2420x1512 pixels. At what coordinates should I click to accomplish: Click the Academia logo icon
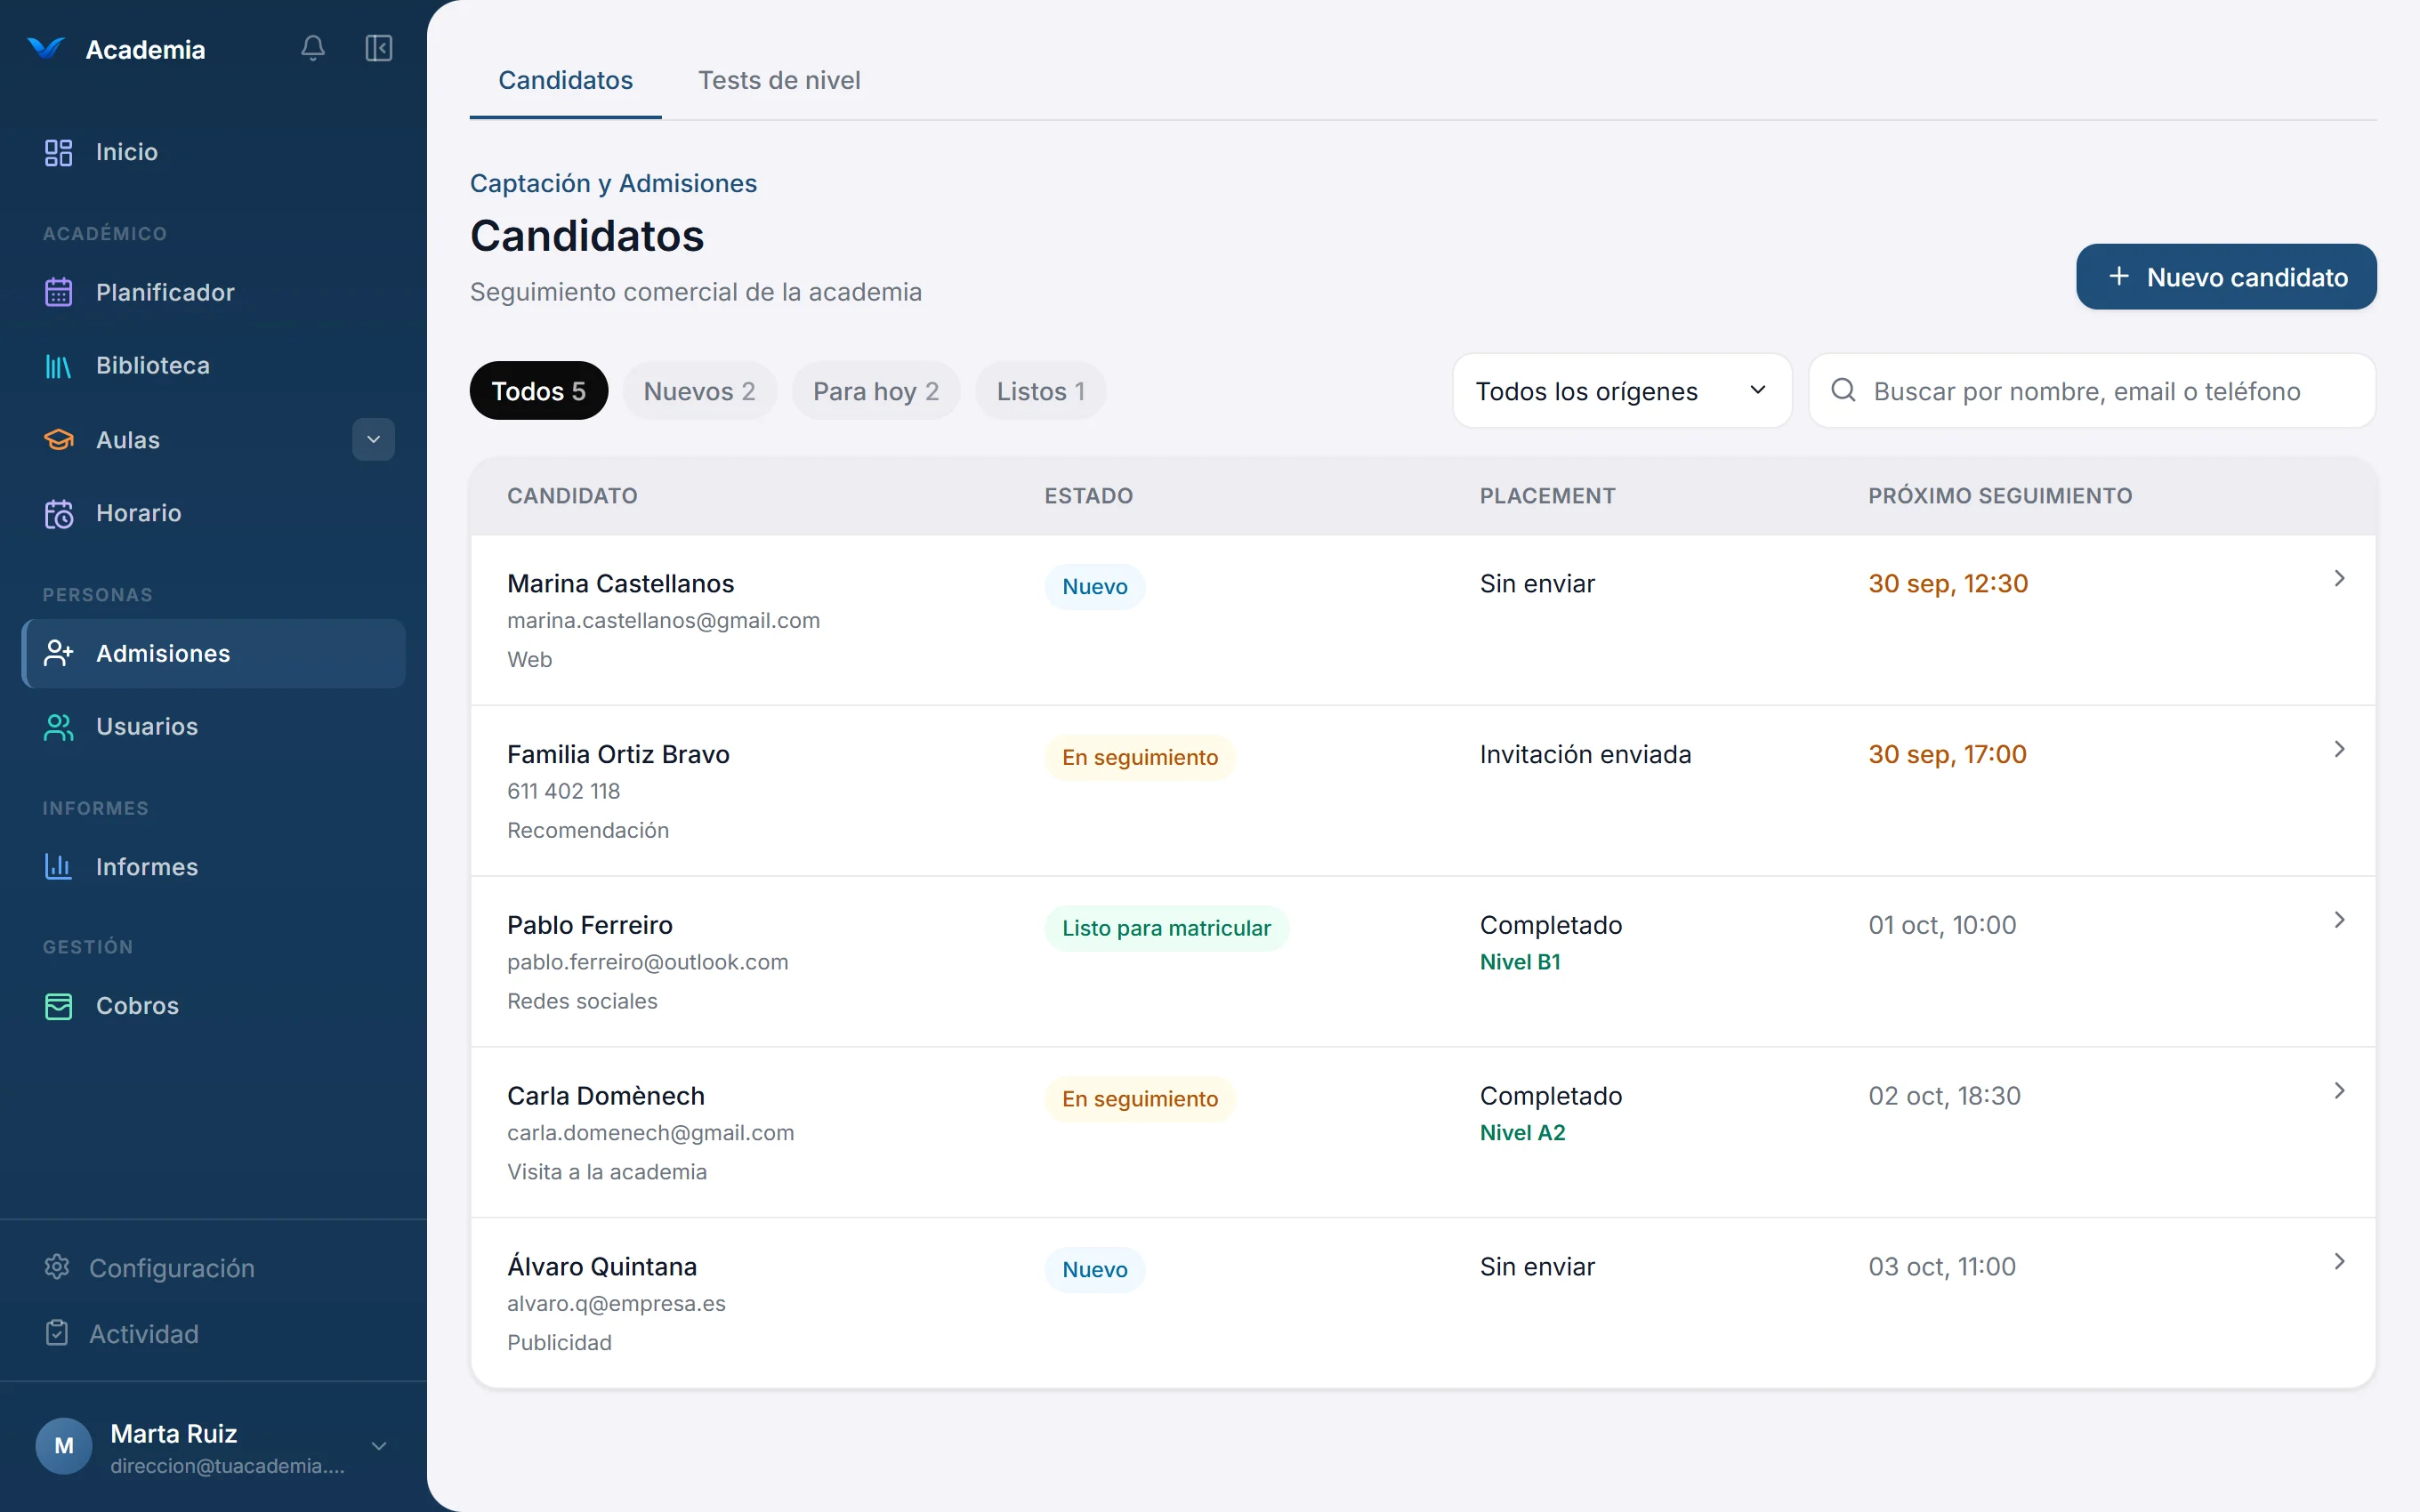pos(46,48)
